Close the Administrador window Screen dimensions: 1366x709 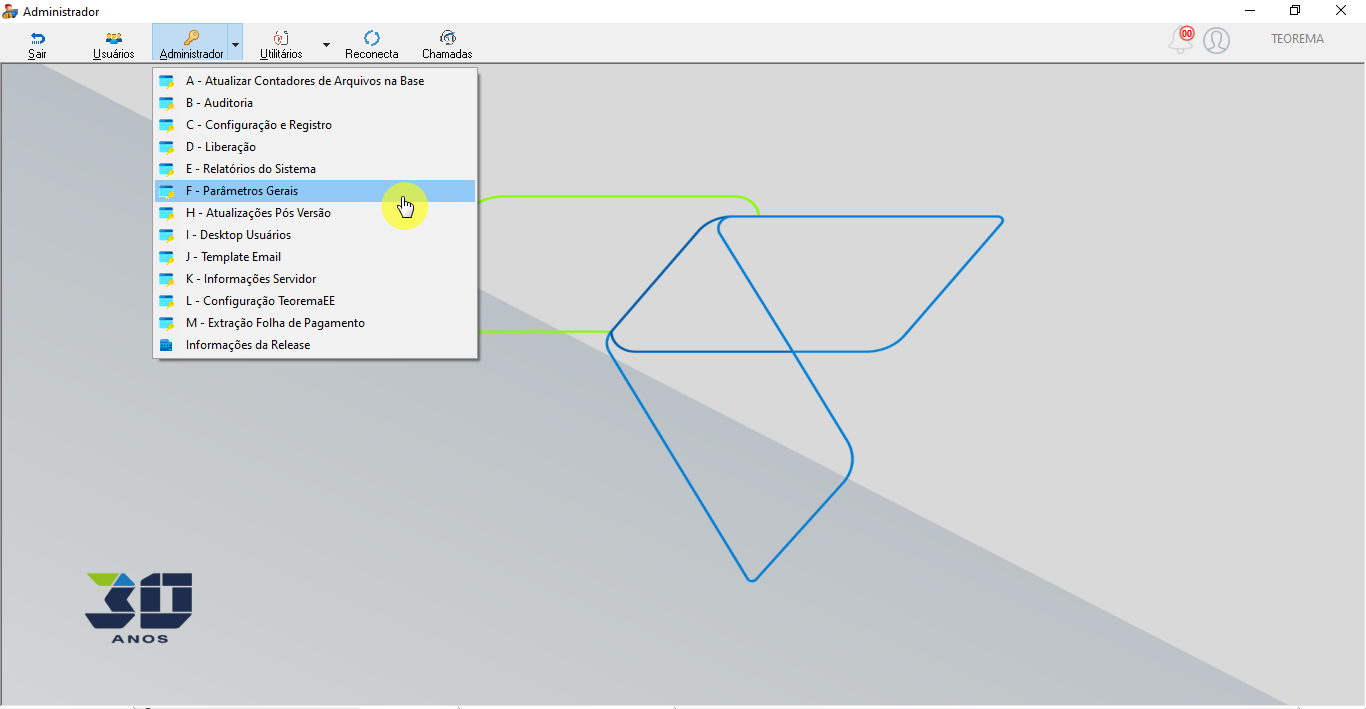click(1341, 10)
